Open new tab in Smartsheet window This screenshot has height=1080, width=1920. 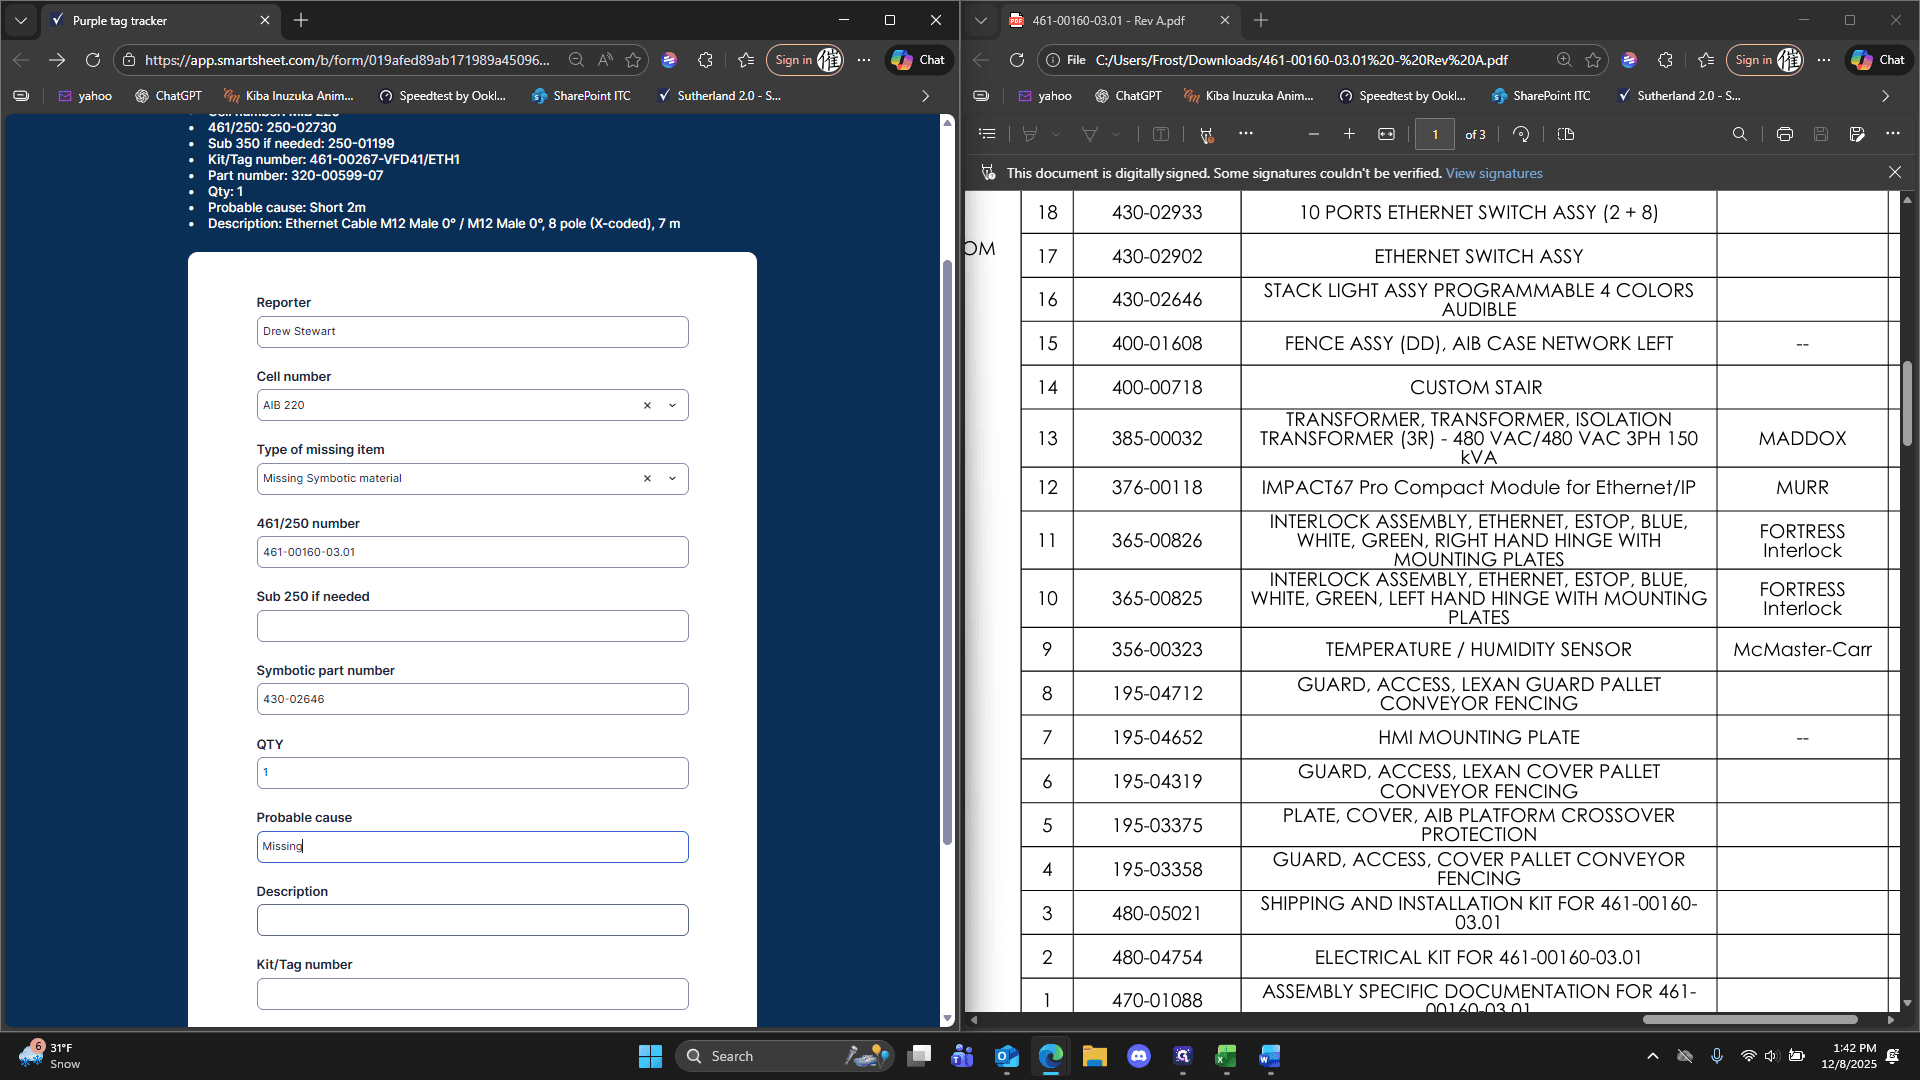[x=301, y=20]
